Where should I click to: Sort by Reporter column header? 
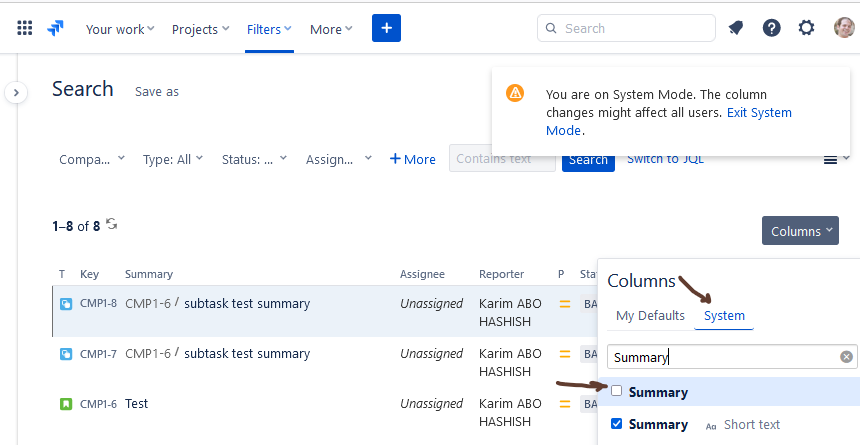tap(501, 274)
